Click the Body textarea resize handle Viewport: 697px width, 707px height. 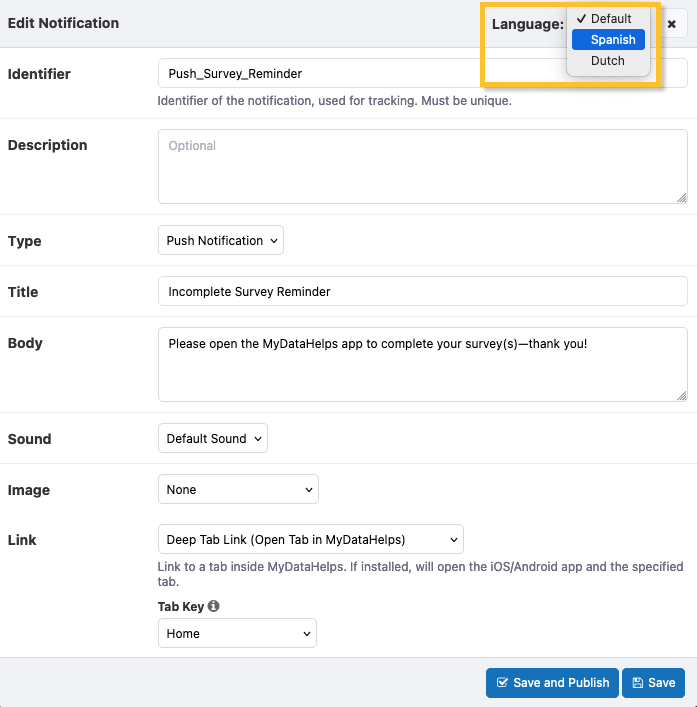click(x=681, y=395)
